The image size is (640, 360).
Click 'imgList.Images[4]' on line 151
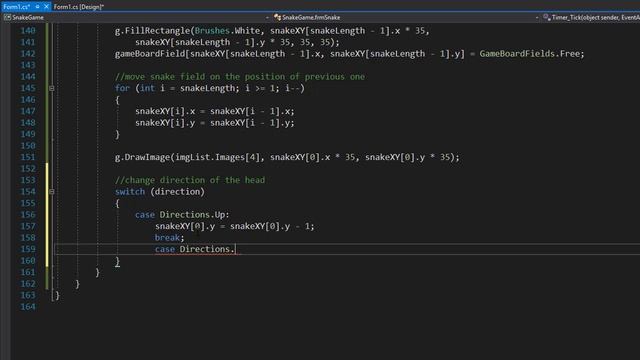tap(217, 157)
